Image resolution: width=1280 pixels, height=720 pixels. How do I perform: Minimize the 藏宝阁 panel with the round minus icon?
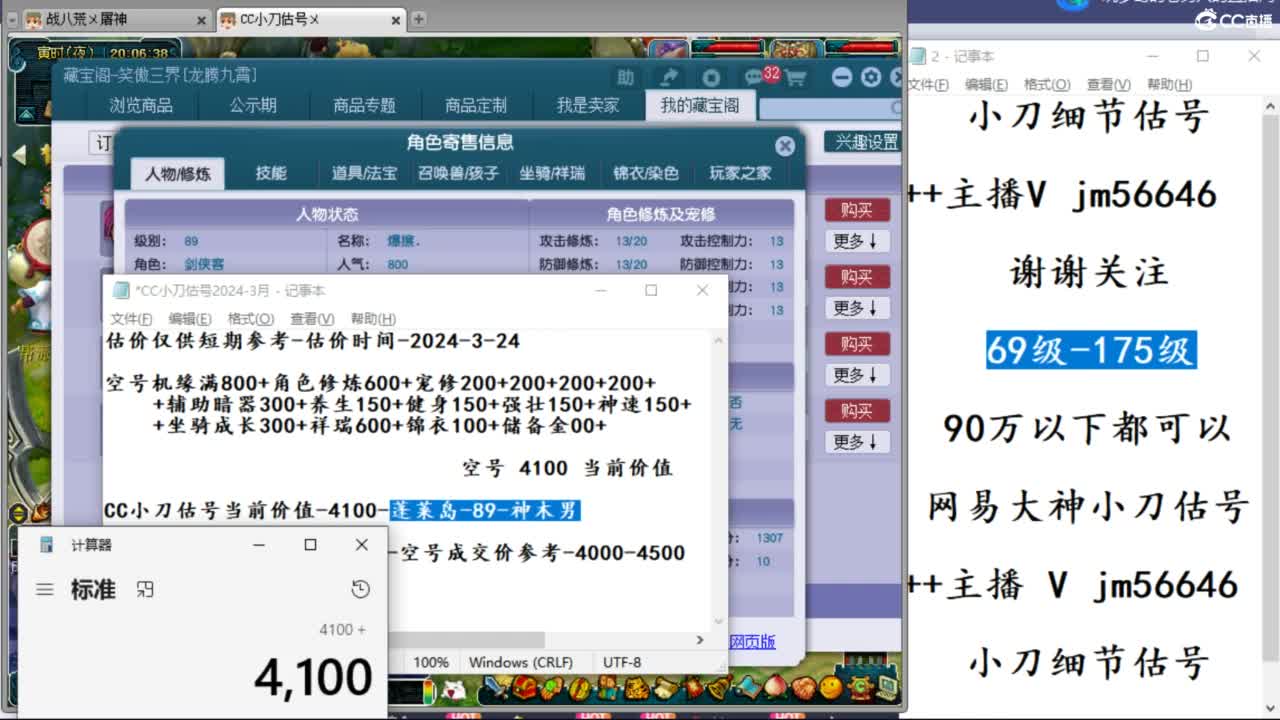(843, 77)
